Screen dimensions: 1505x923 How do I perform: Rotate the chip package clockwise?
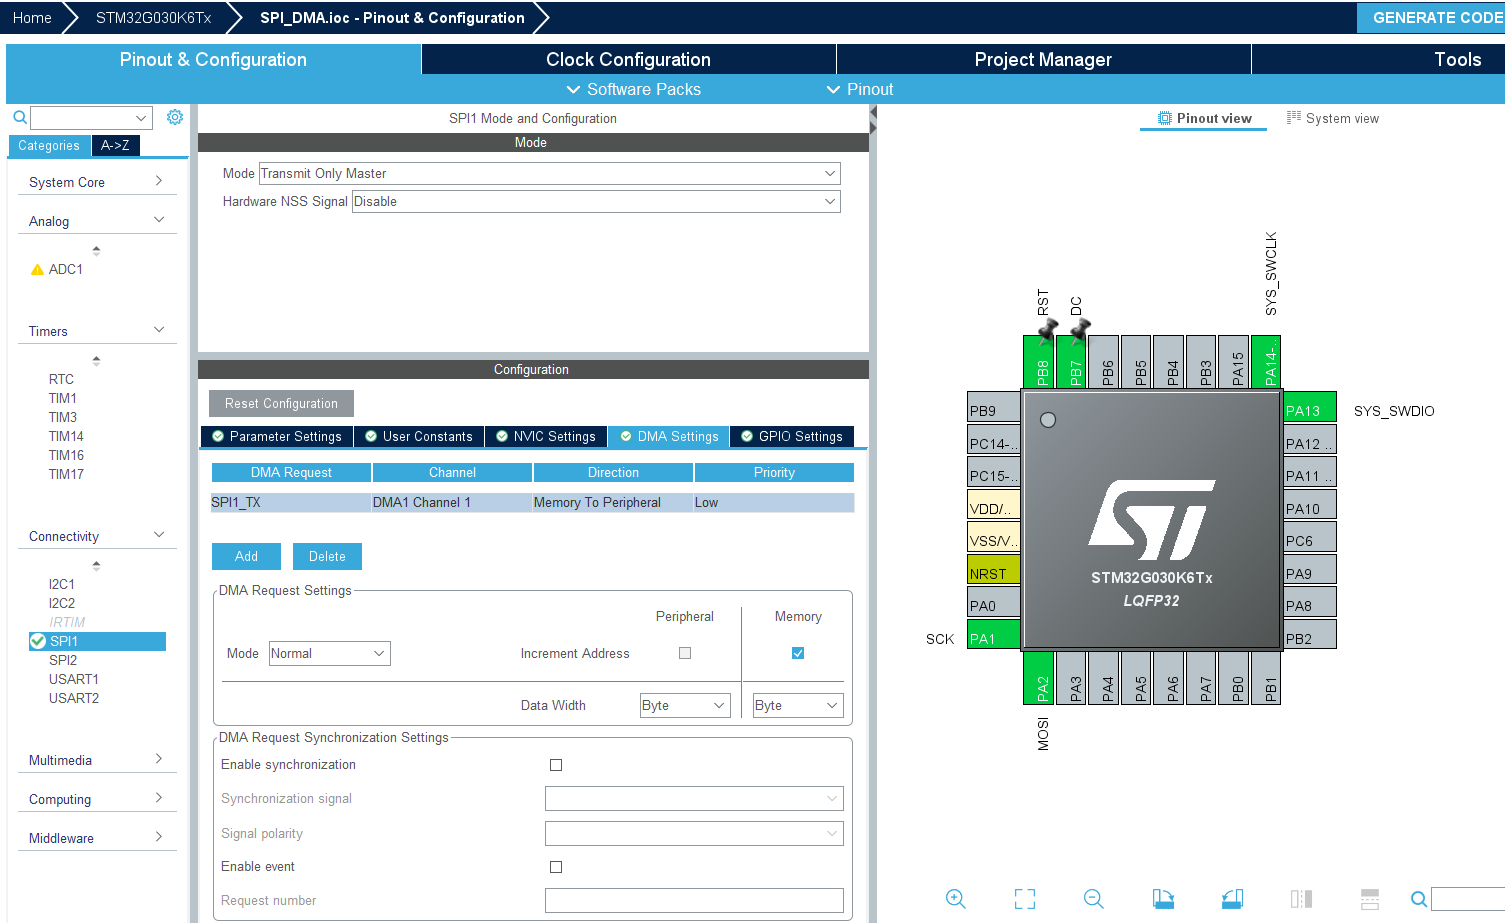click(x=1163, y=899)
